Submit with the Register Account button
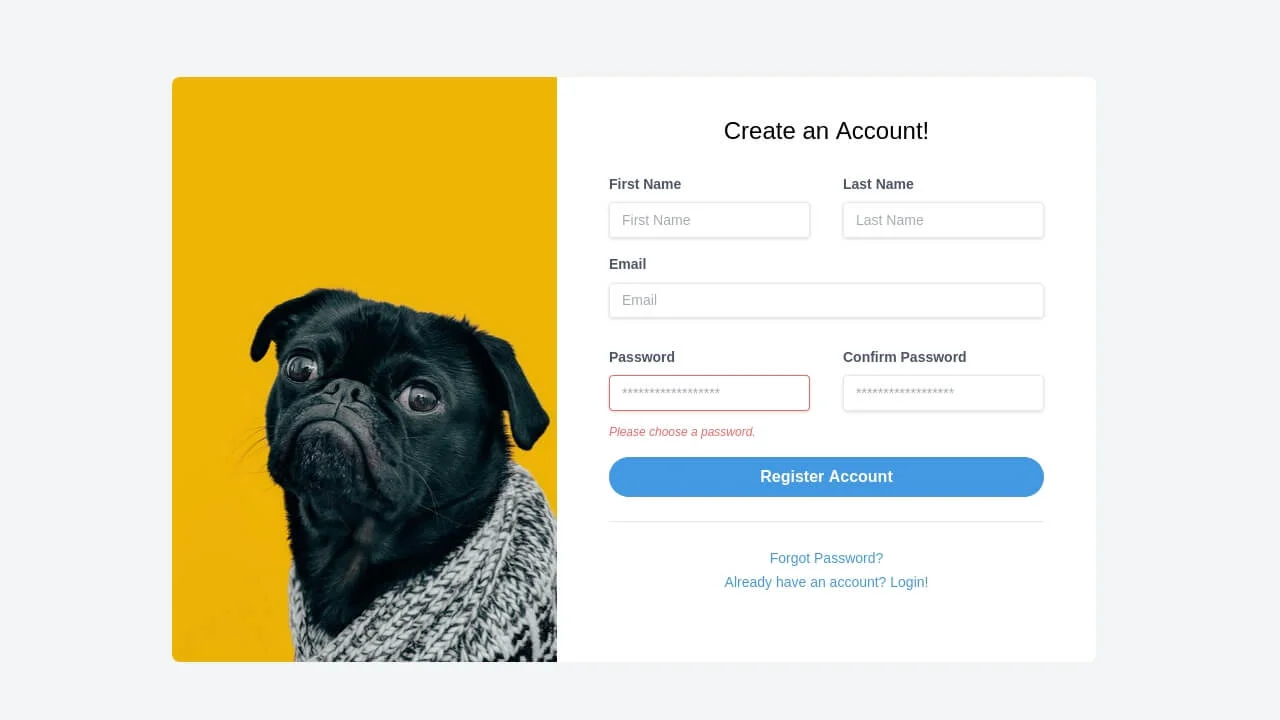1280x720 pixels. (x=826, y=477)
